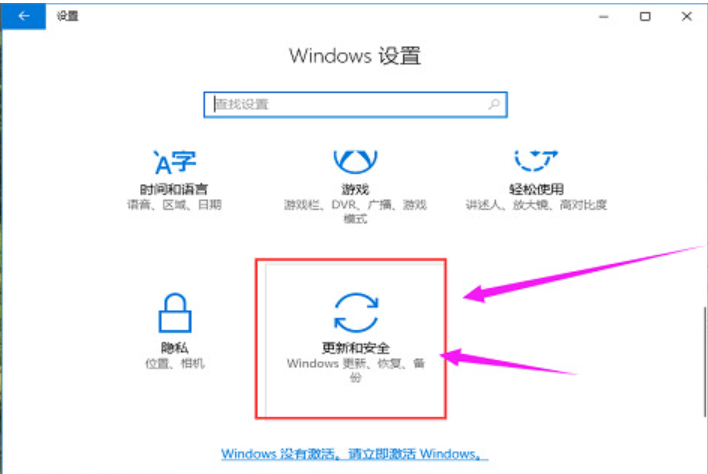Click the 讲述人、放大镜 description text

536,205
